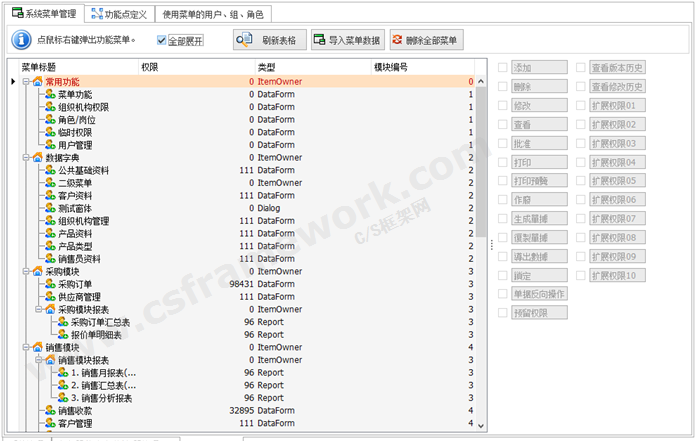Image resolution: width=696 pixels, height=441 pixels.
Task: Collapse the 常用功能 tree node
Action: coord(26,82)
